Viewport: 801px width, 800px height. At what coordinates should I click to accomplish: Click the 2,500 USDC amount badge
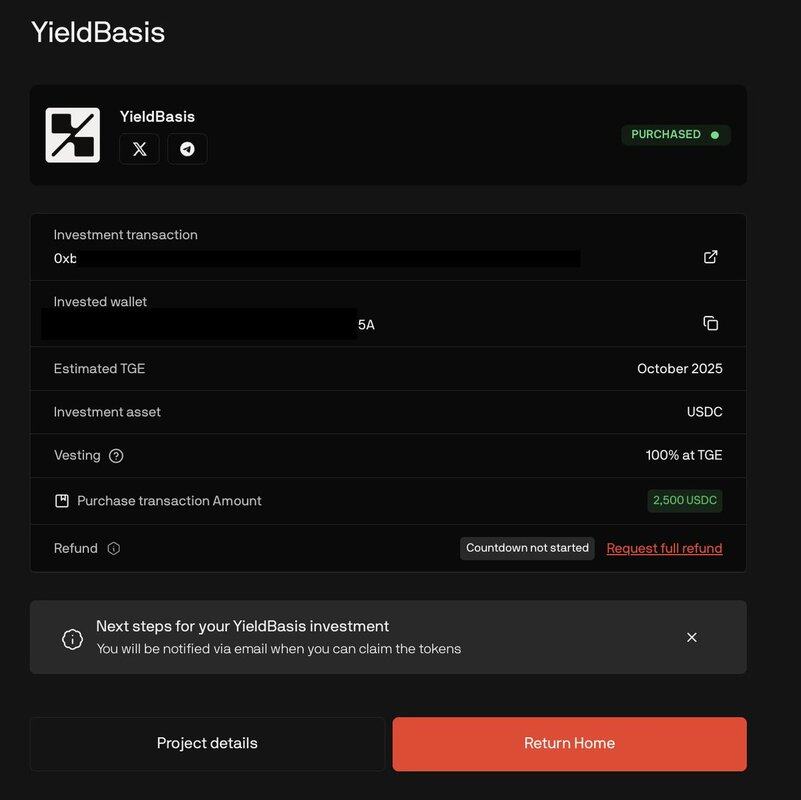tap(685, 500)
